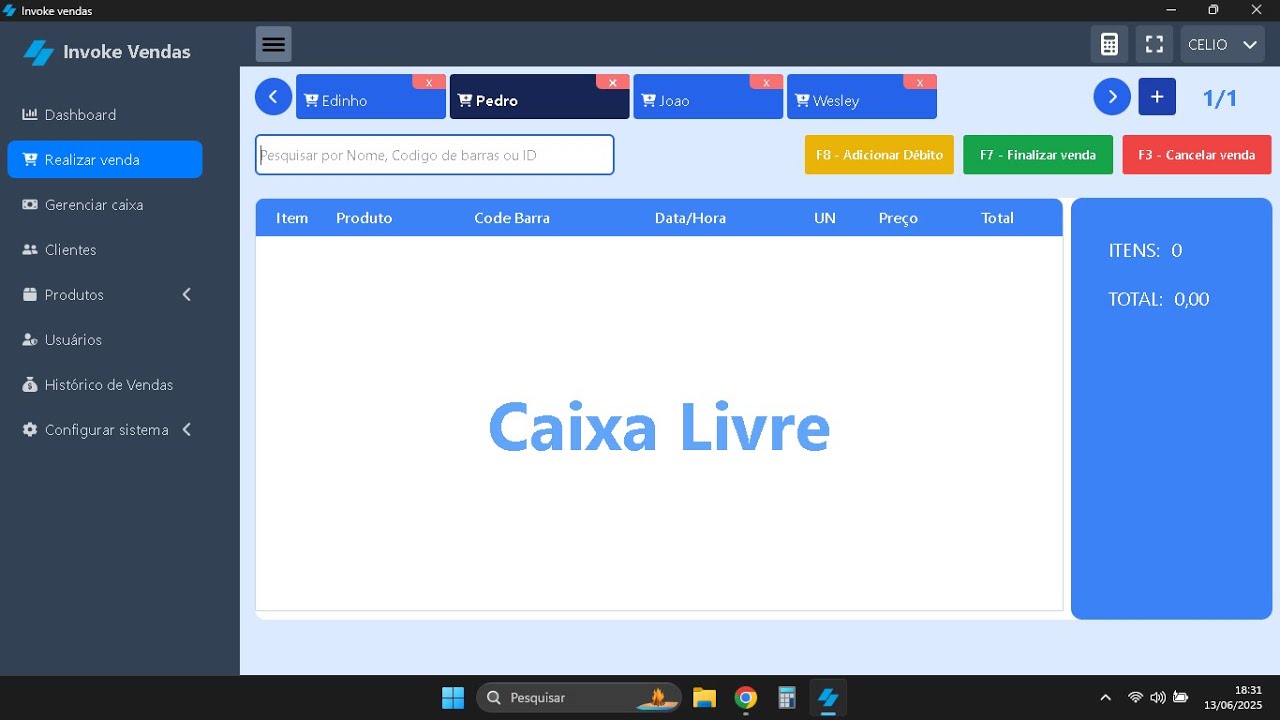The height and width of the screenshot is (720, 1280).
Task: Click F7 - Finalizar venda button
Action: 1038,155
